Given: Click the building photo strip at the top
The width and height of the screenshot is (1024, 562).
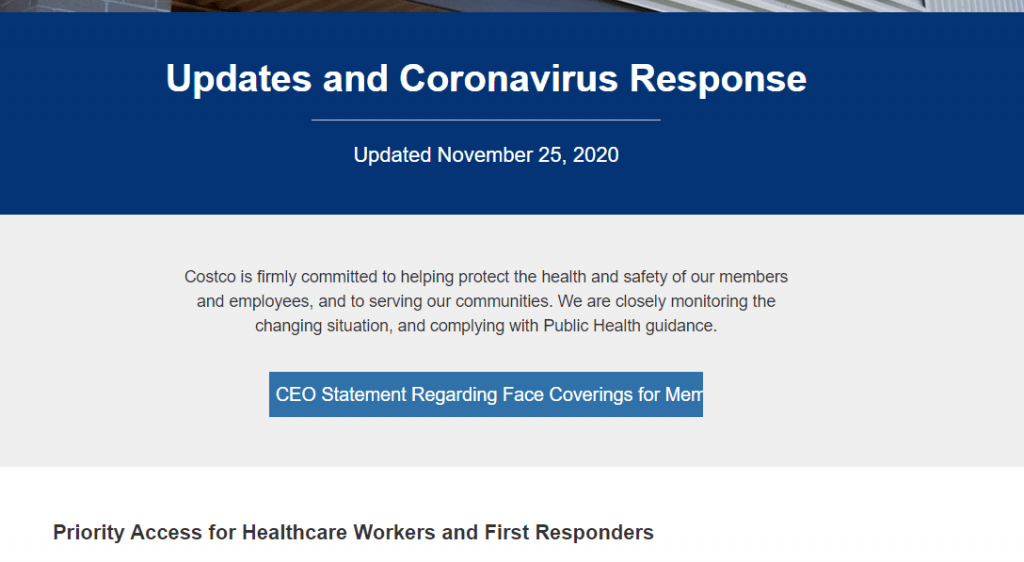Looking at the screenshot, I should pyautogui.click(x=512, y=6).
